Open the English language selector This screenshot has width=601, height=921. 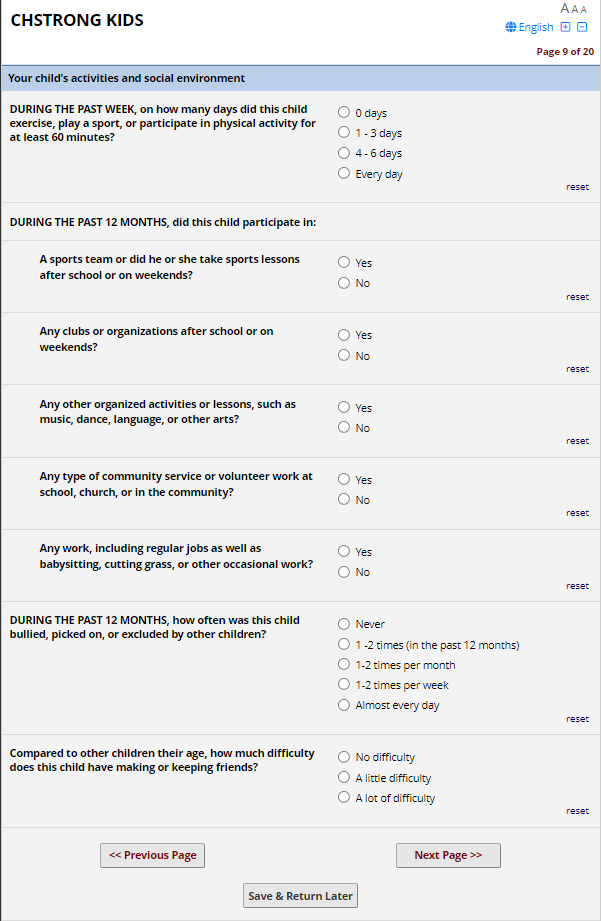pos(535,27)
